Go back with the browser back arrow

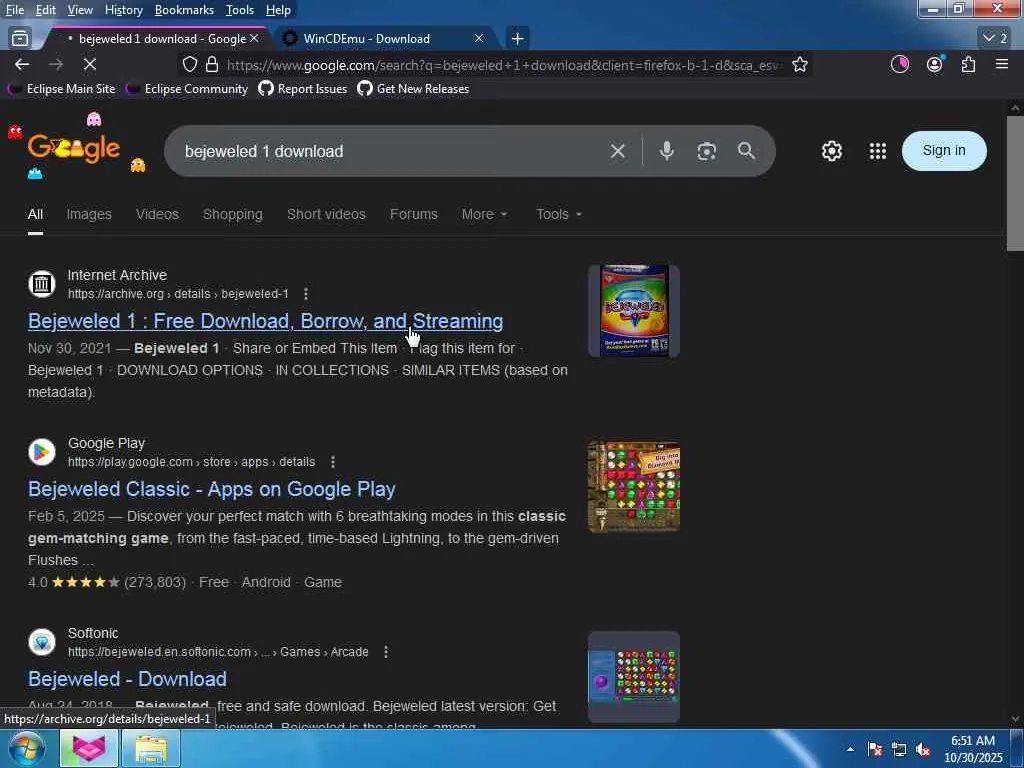tap(22, 64)
